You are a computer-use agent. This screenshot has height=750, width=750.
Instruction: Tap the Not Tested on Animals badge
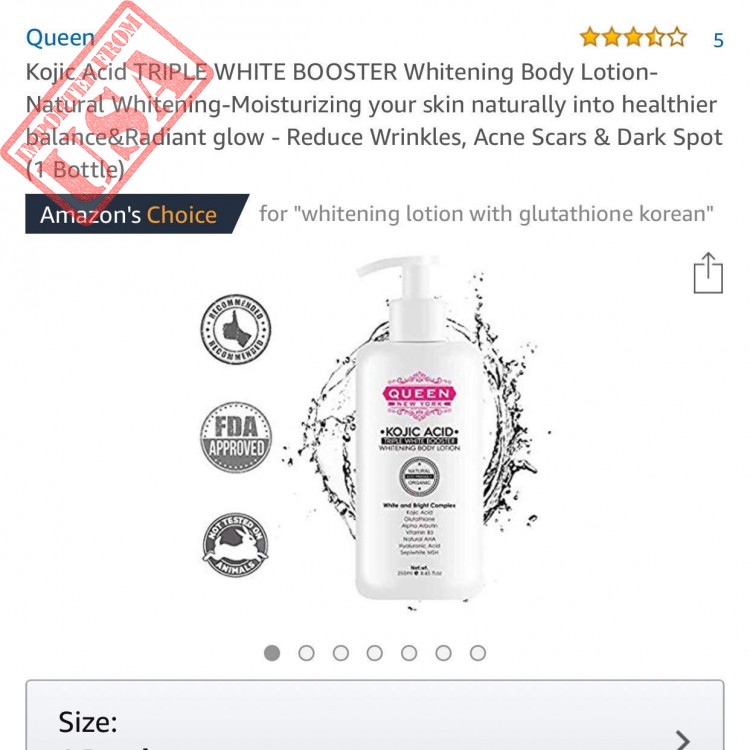[235, 544]
